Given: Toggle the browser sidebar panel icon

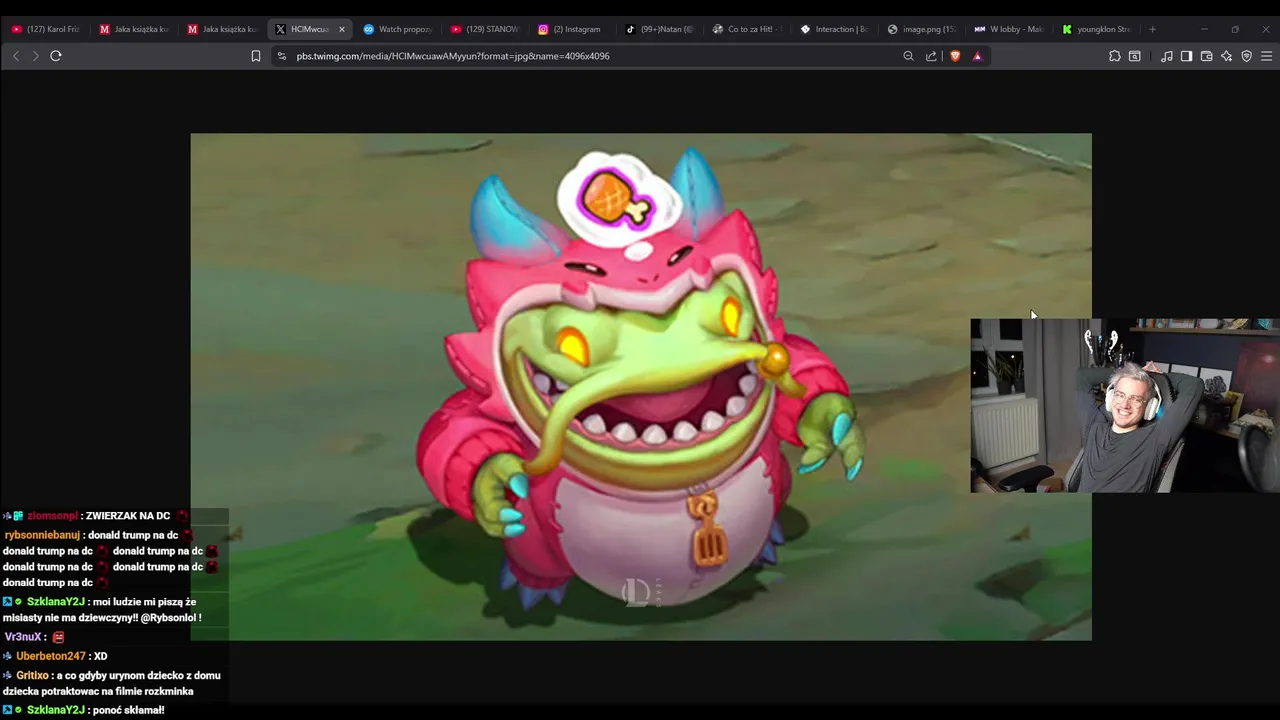Looking at the screenshot, I should pyautogui.click(x=1186, y=56).
